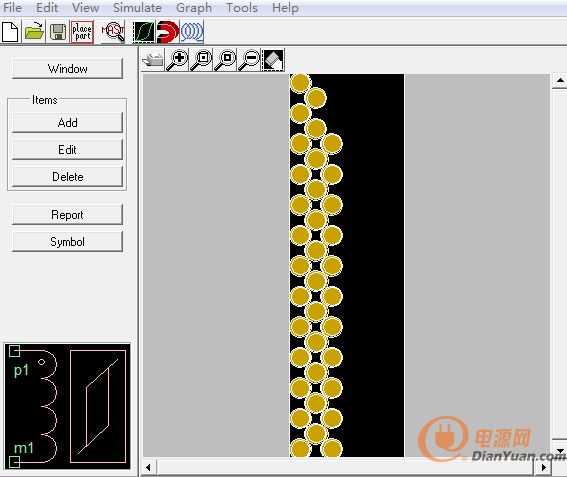
Task: Click the Report button
Action: 68,215
